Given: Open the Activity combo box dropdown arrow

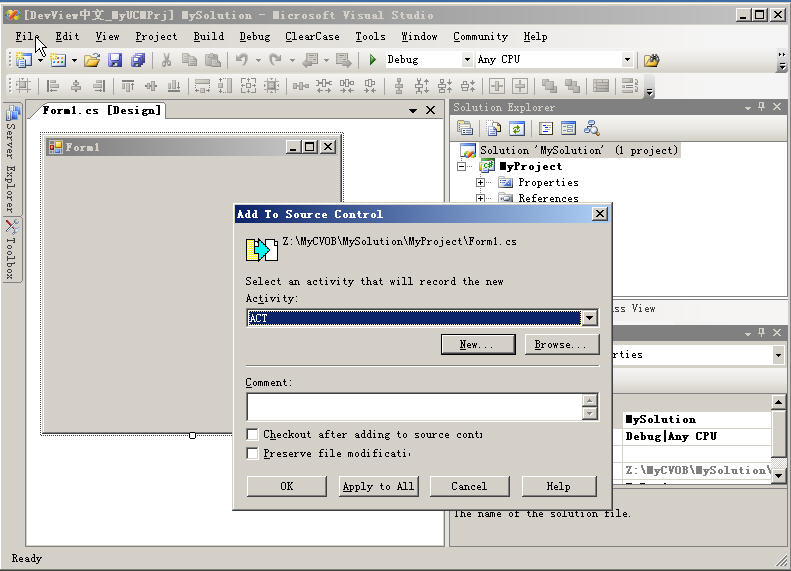Looking at the screenshot, I should coord(589,318).
